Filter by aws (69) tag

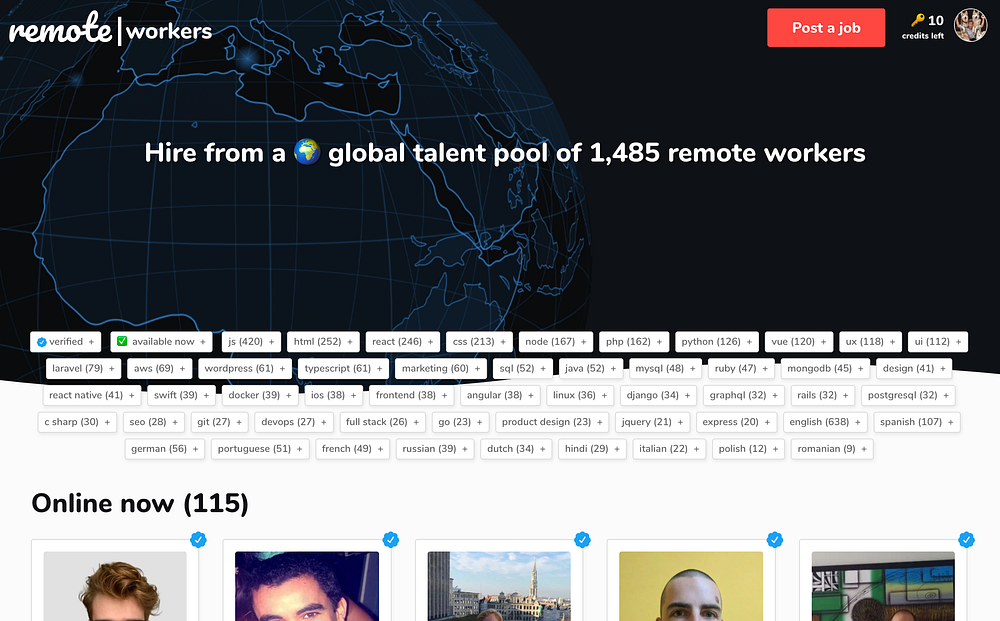(159, 369)
